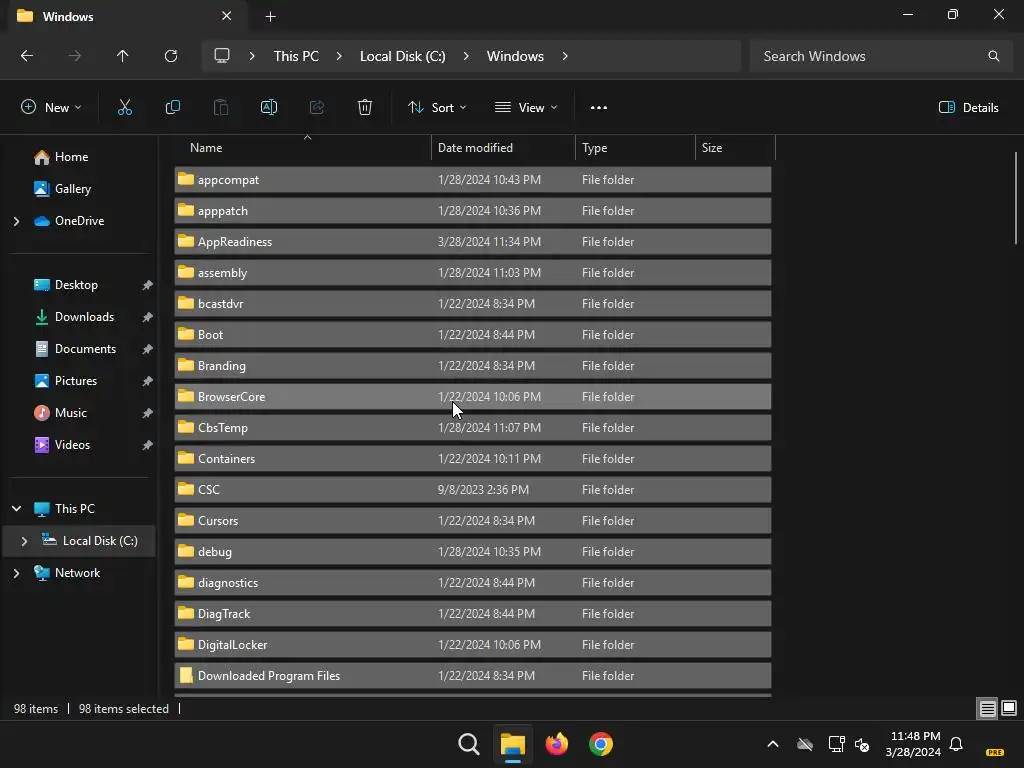Go back with the left arrow
Viewport: 1024px width, 768px height.
pyautogui.click(x=27, y=56)
